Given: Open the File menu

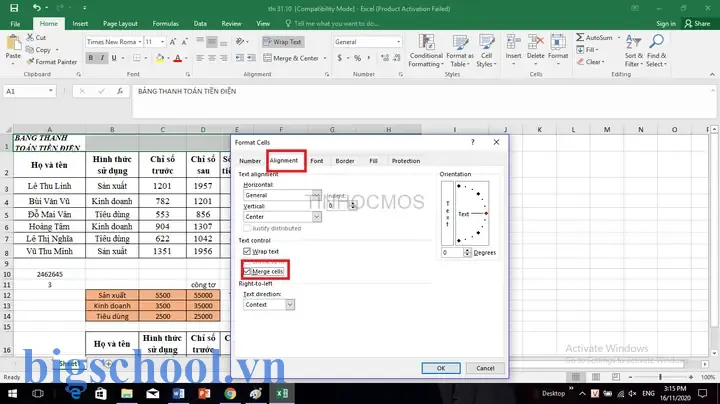Looking at the screenshot, I should (x=15, y=23).
